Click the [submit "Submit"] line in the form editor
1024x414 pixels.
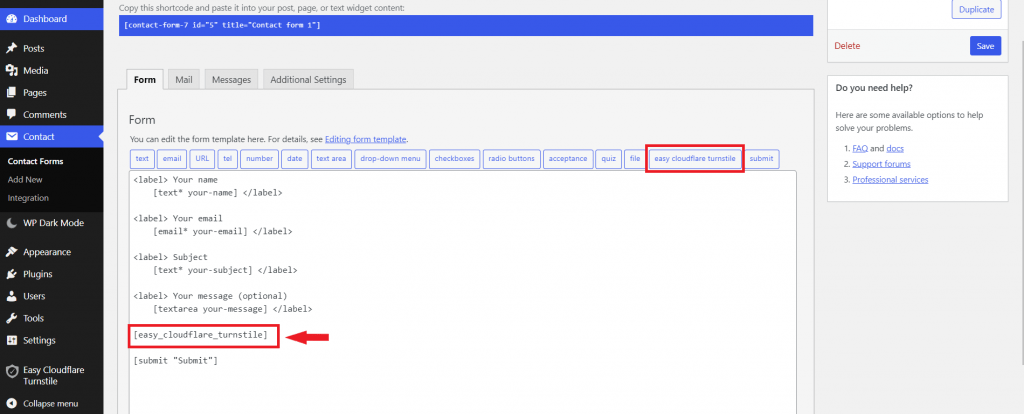click(175, 360)
